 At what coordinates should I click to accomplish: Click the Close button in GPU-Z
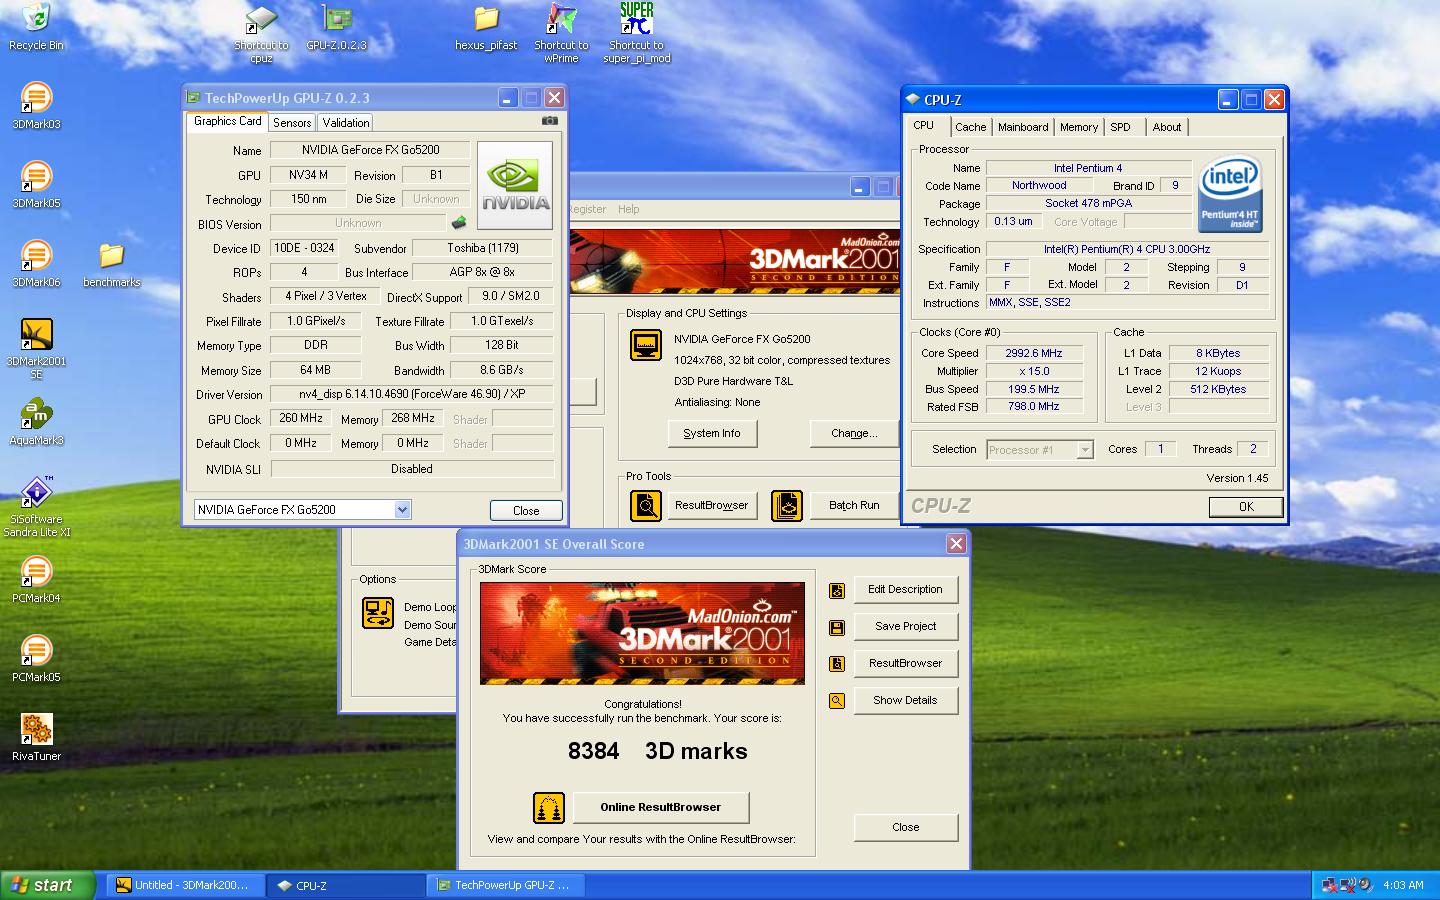526,510
